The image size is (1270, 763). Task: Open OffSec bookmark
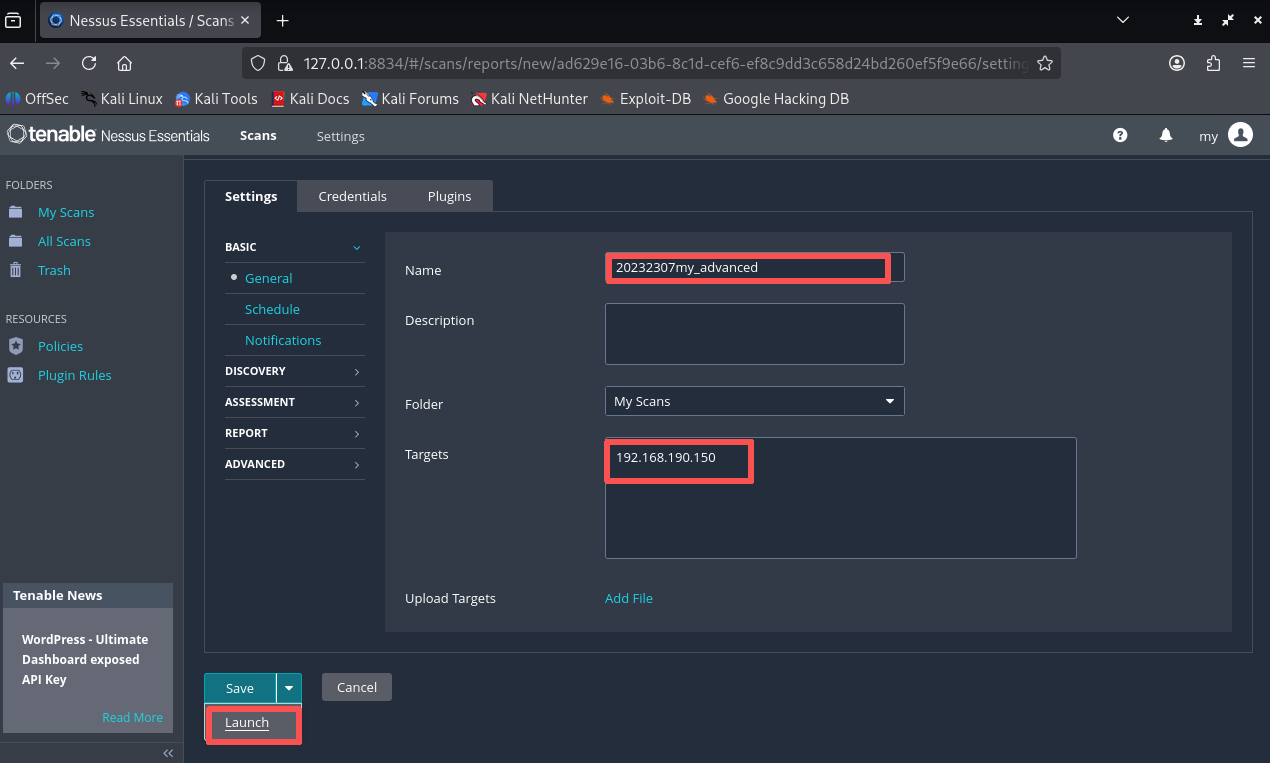click(38, 98)
